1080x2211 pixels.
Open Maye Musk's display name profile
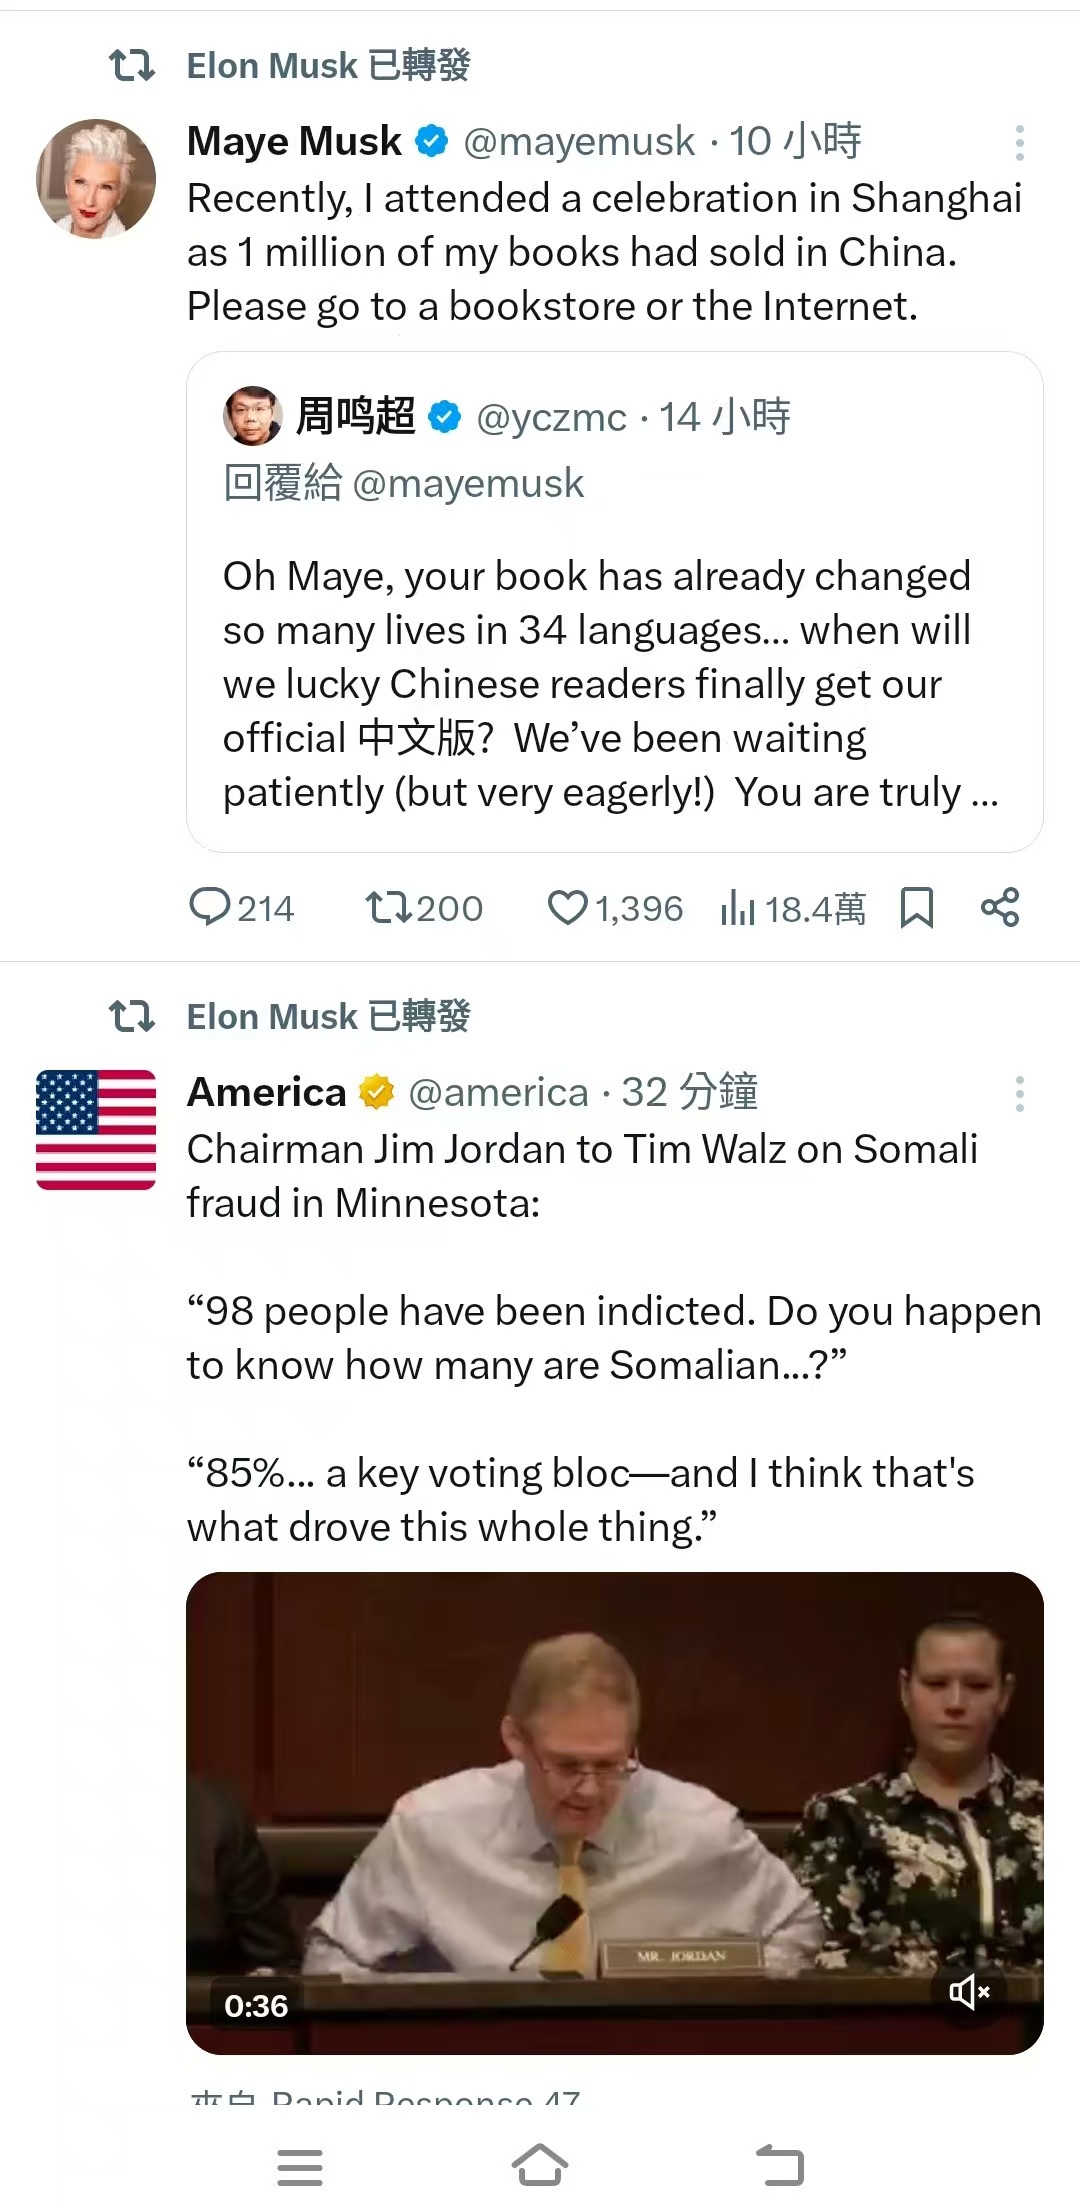pyautogui.click(x=294, y=142)
